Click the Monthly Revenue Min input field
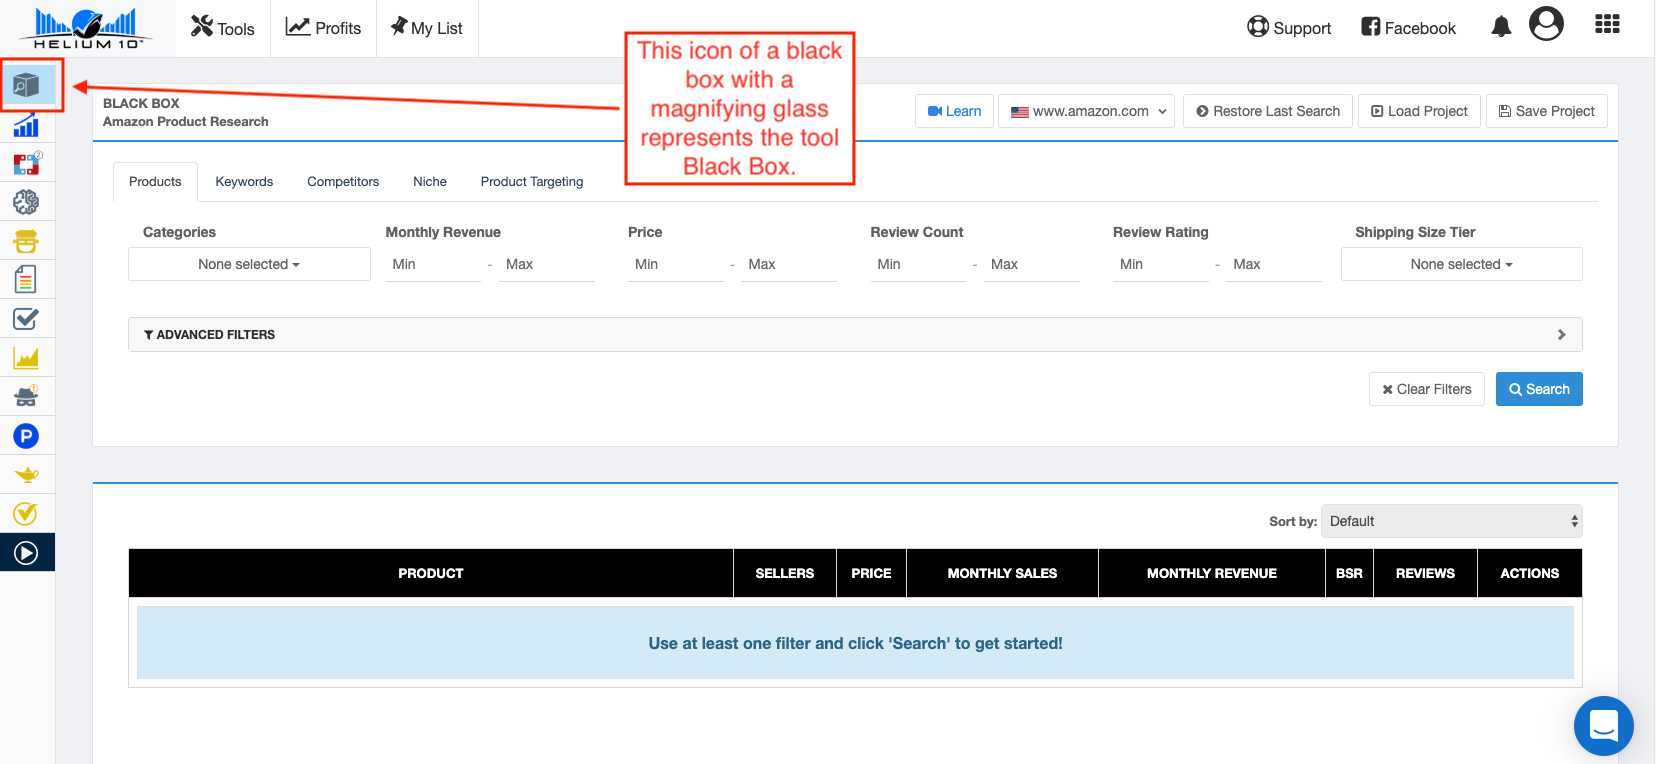The width and height of the screenshot is (1656, 764). tap(434, 265)
